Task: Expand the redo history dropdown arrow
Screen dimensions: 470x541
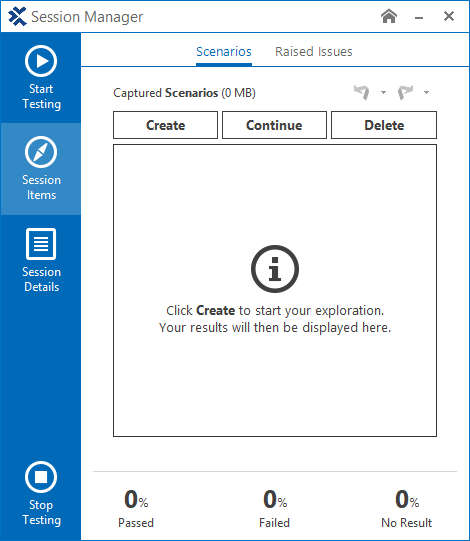Action: (427, 92)
